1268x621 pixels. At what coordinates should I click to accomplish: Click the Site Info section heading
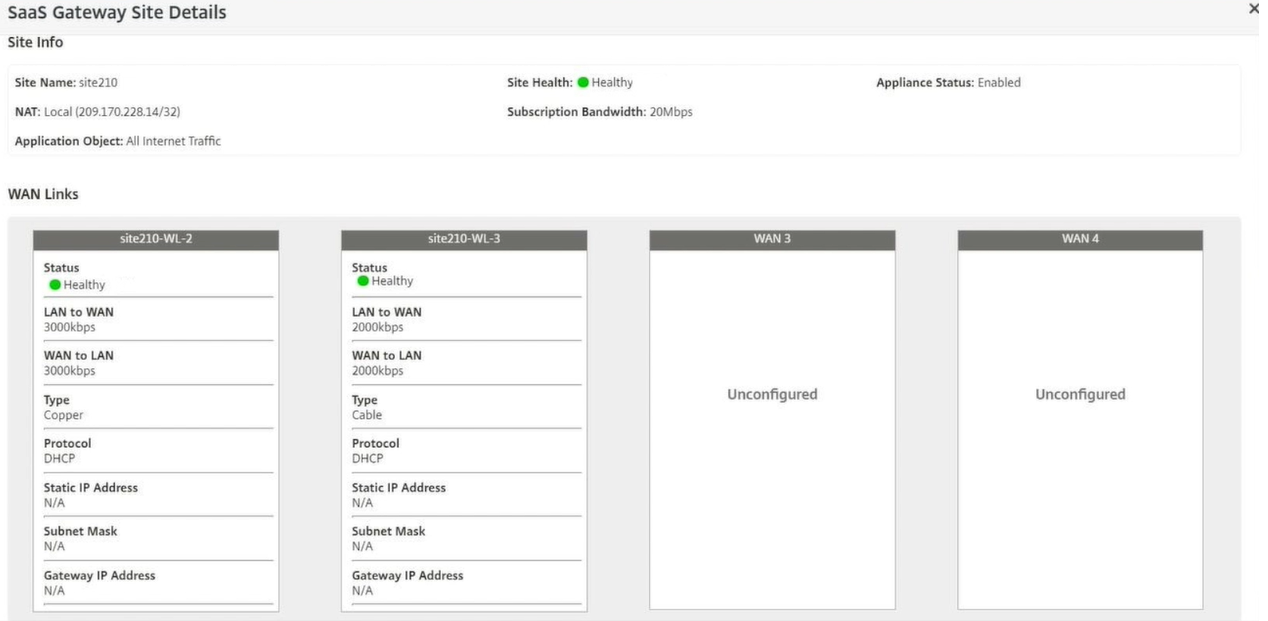[x=36, y=43]
